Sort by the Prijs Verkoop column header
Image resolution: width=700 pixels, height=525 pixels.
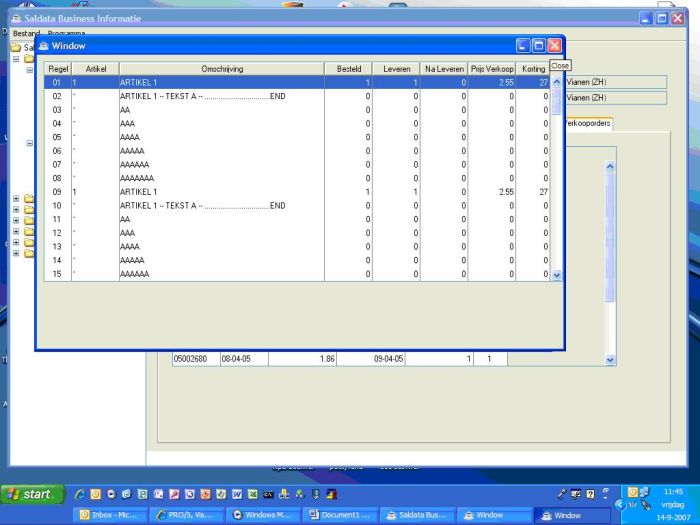(494, 68)
